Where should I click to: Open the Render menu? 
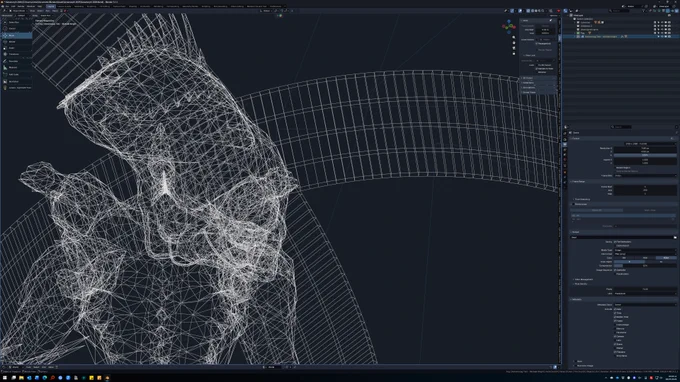(x=21, y=7)
